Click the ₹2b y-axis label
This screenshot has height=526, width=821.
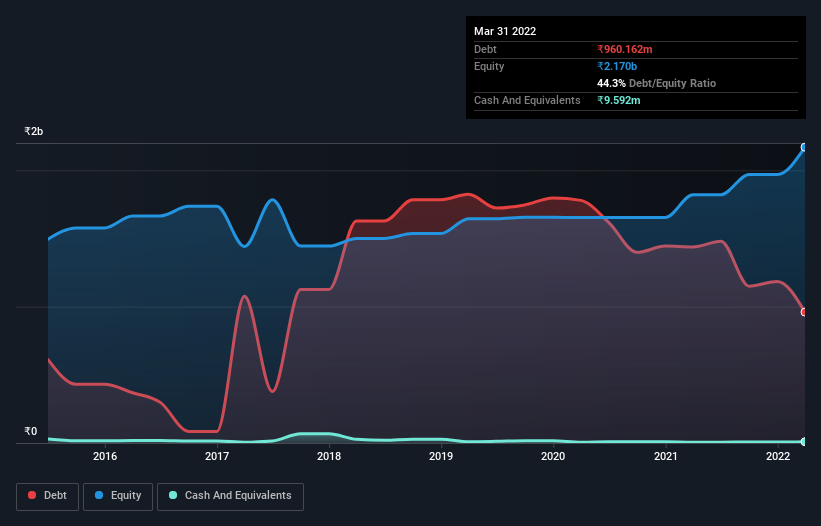(x=34, y=131)
